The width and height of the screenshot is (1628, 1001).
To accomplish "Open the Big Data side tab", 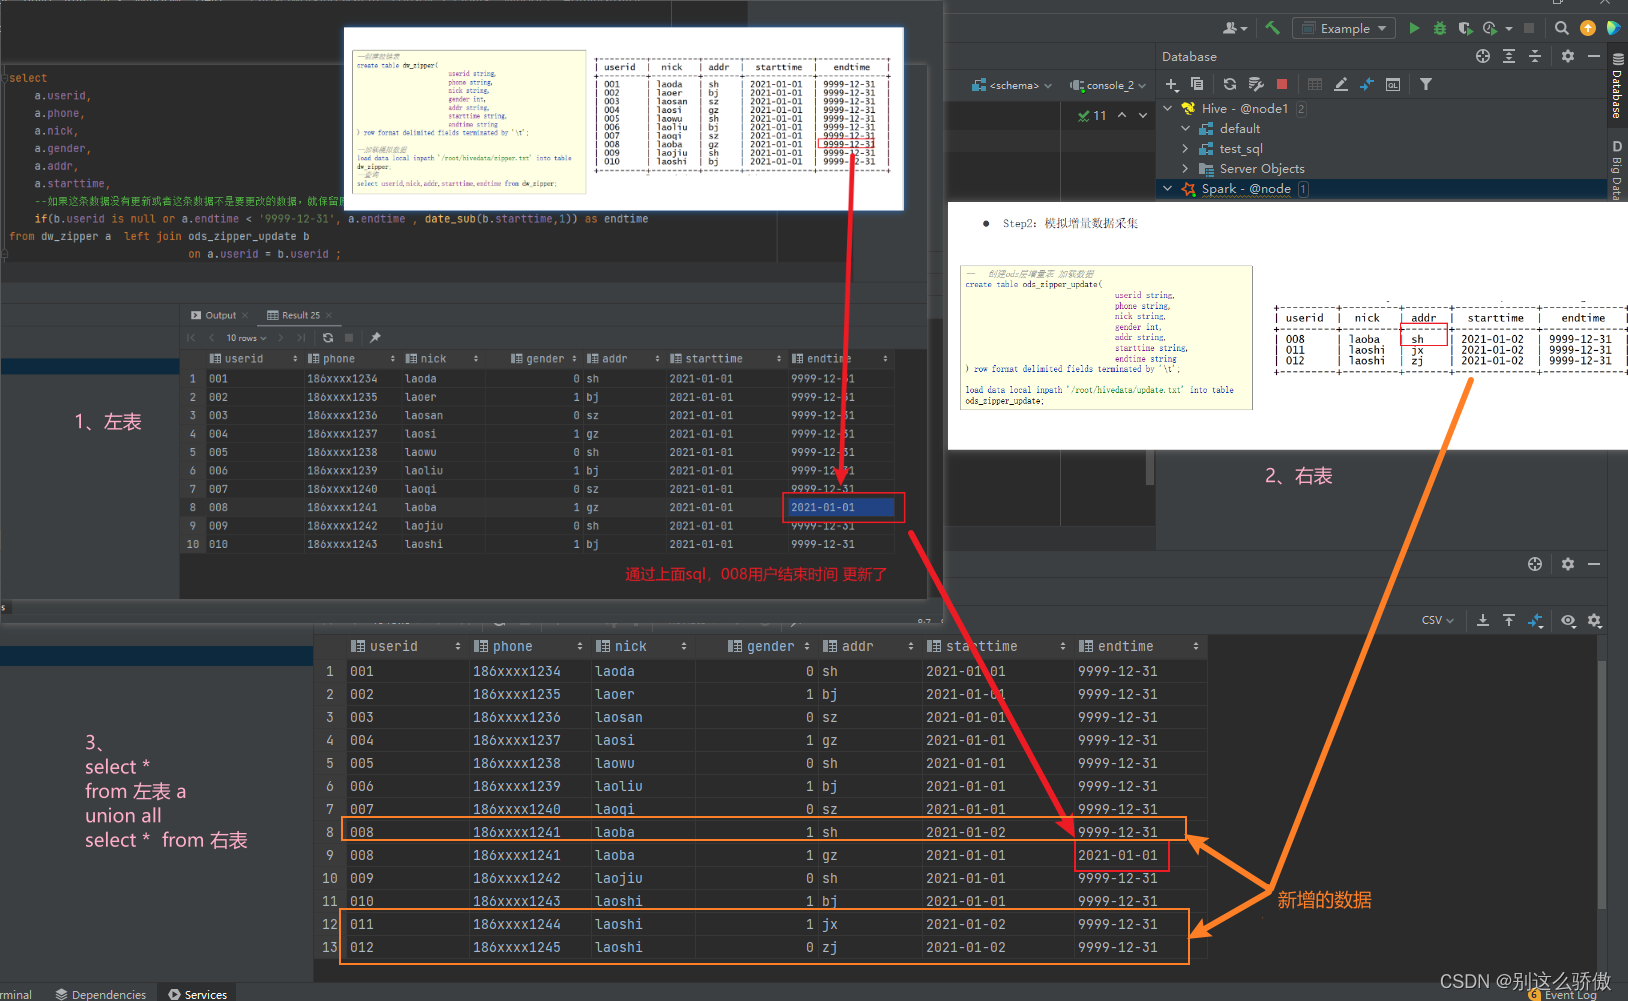I will pyautogui.click(x=1617, y=170).
